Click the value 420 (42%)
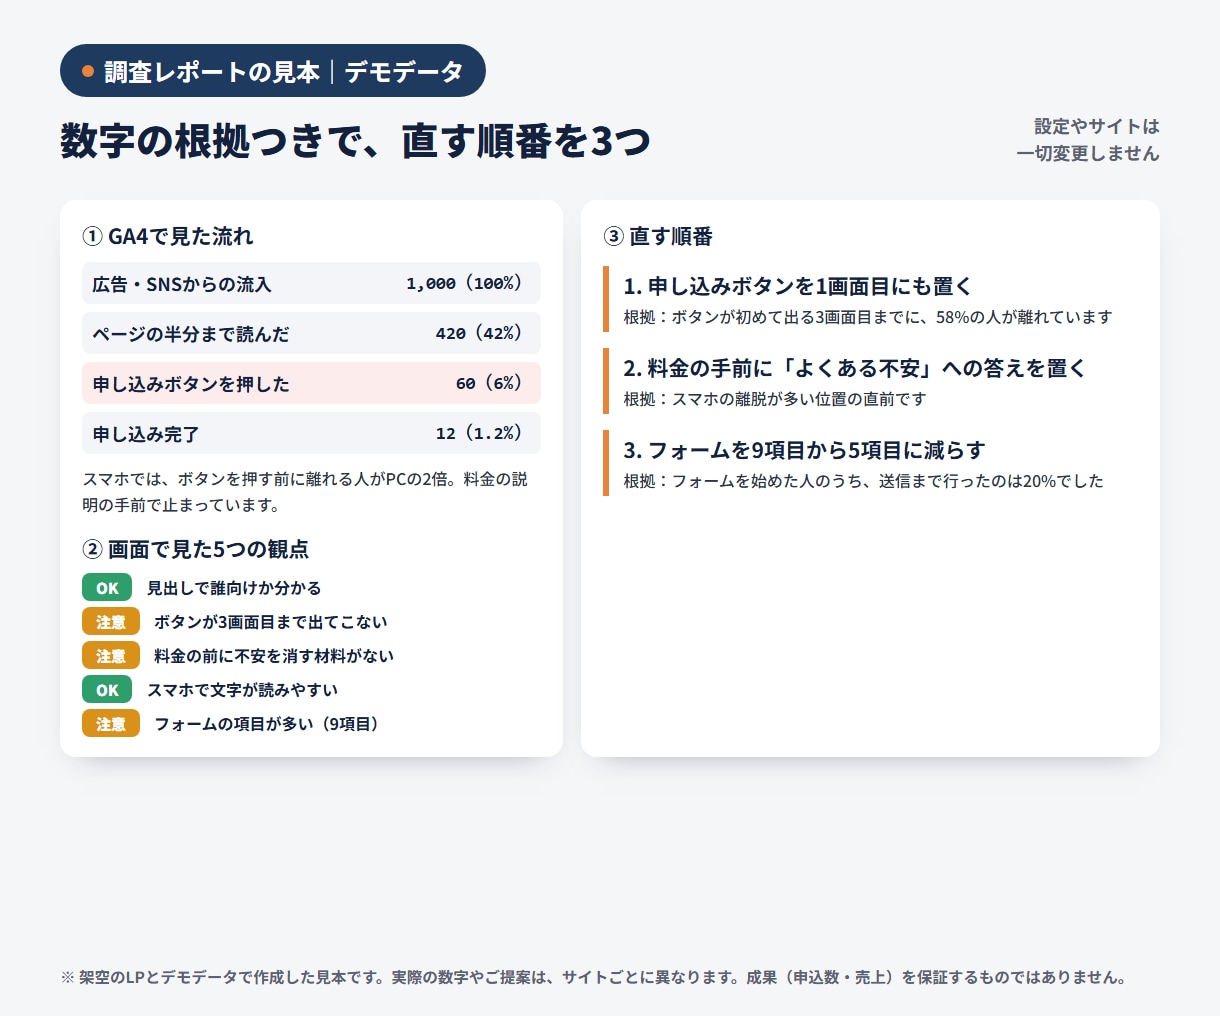Viewport: 1220px width, 1016px height. (479, 333)
